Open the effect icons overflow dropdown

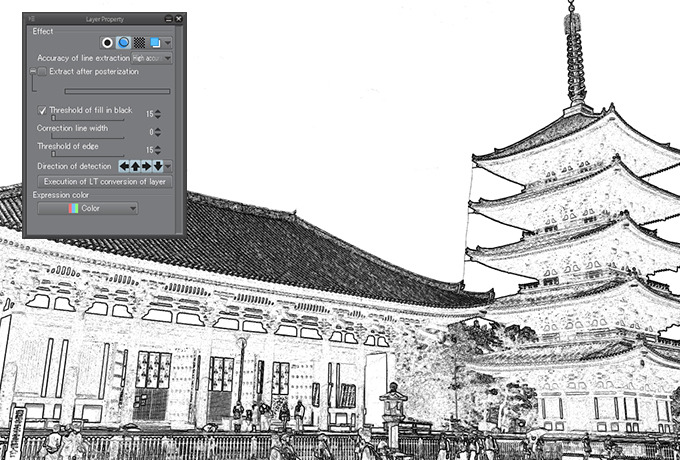pyautogui.click(x=168, y=42)
